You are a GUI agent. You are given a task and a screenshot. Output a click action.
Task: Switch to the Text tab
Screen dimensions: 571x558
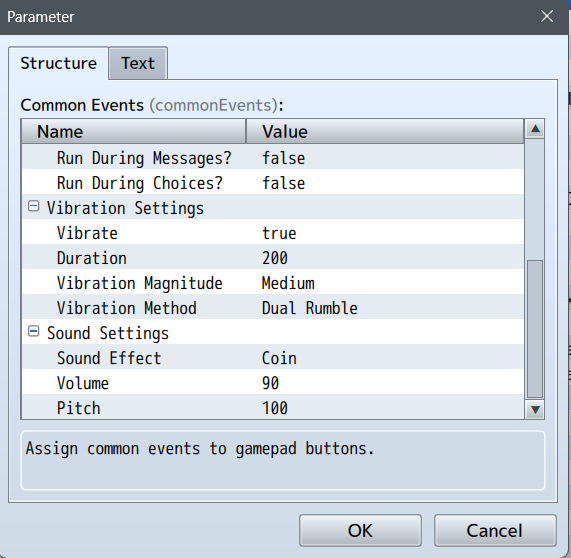point(138,63)
